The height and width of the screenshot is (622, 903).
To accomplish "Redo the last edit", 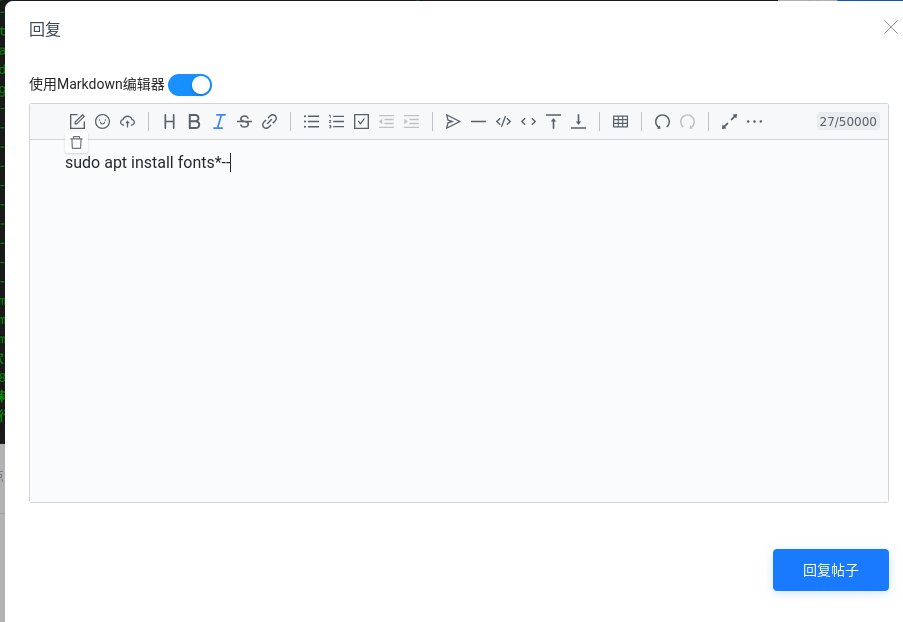I will coord(688,122).
